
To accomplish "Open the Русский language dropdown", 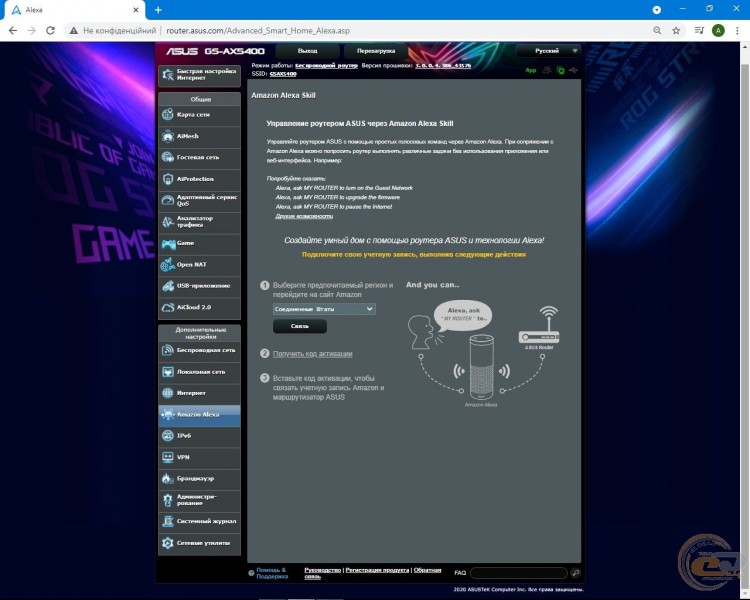I will coord(548,51).
